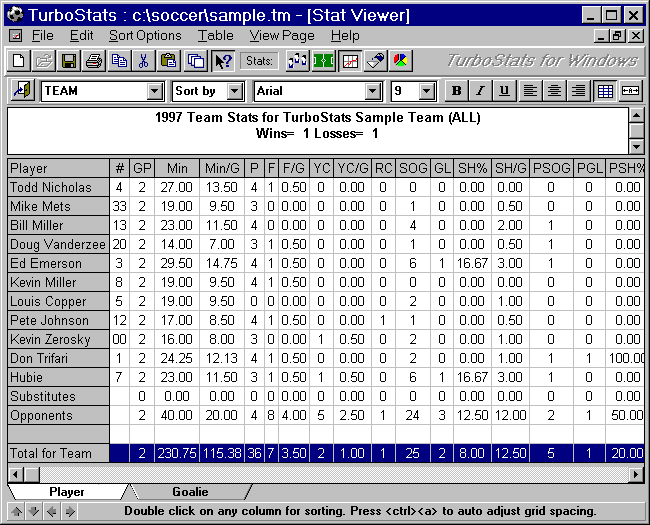Click the SH% column header
650x525 pixels.
pyautogui.click(x=473, y=168)
